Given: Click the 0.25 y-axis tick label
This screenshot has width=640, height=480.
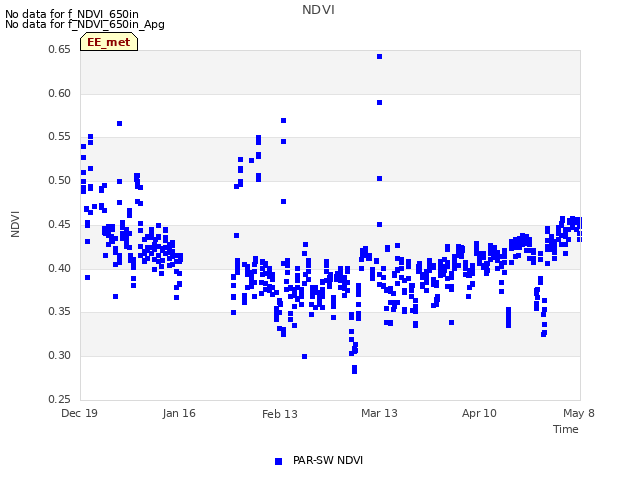Looking at the screenshot, I should [x=59, y=399].
